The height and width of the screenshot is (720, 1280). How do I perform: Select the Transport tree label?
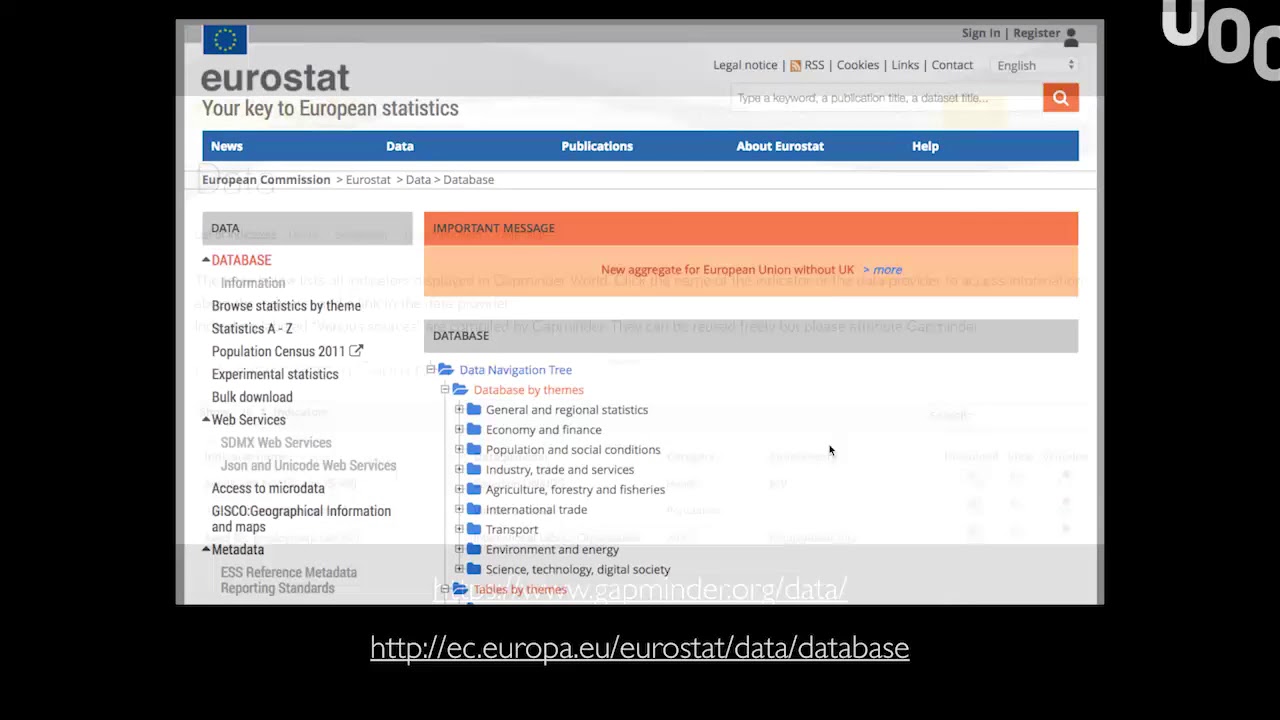(512, 530)
